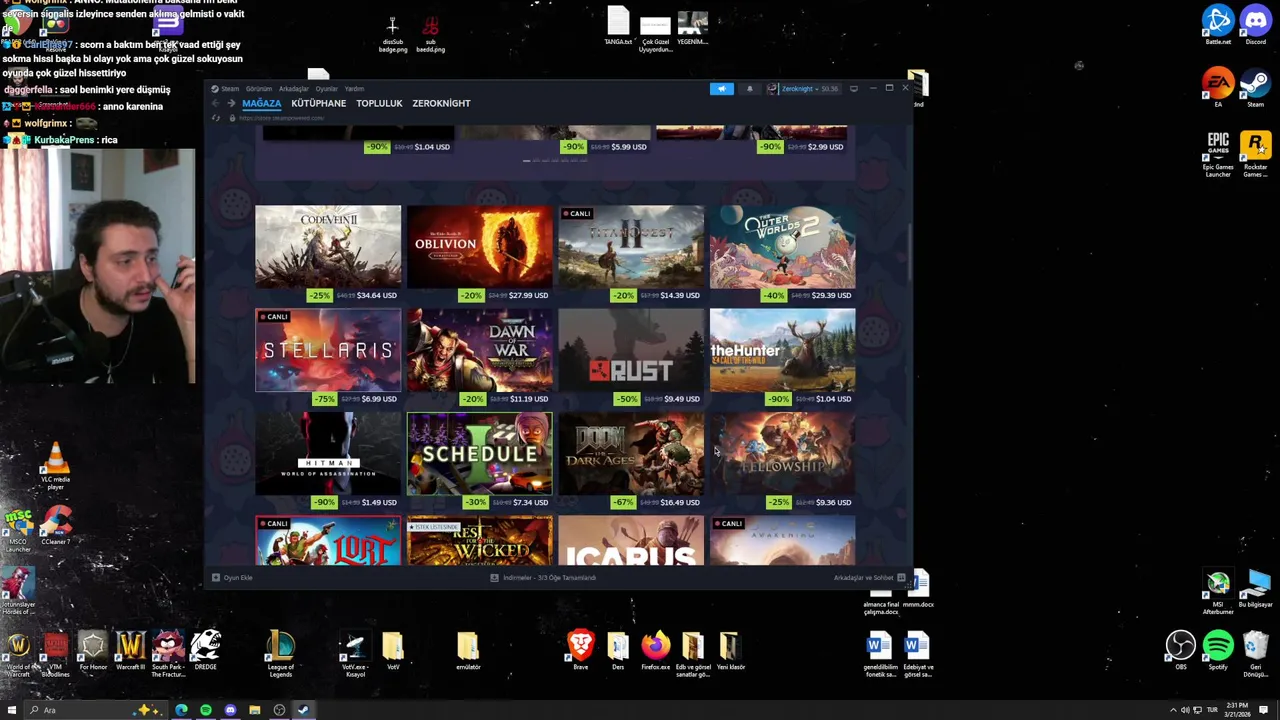Click the $16.49 USD Doom price
This screenshot has height=720, width=1280.
[x=679, y=502]
